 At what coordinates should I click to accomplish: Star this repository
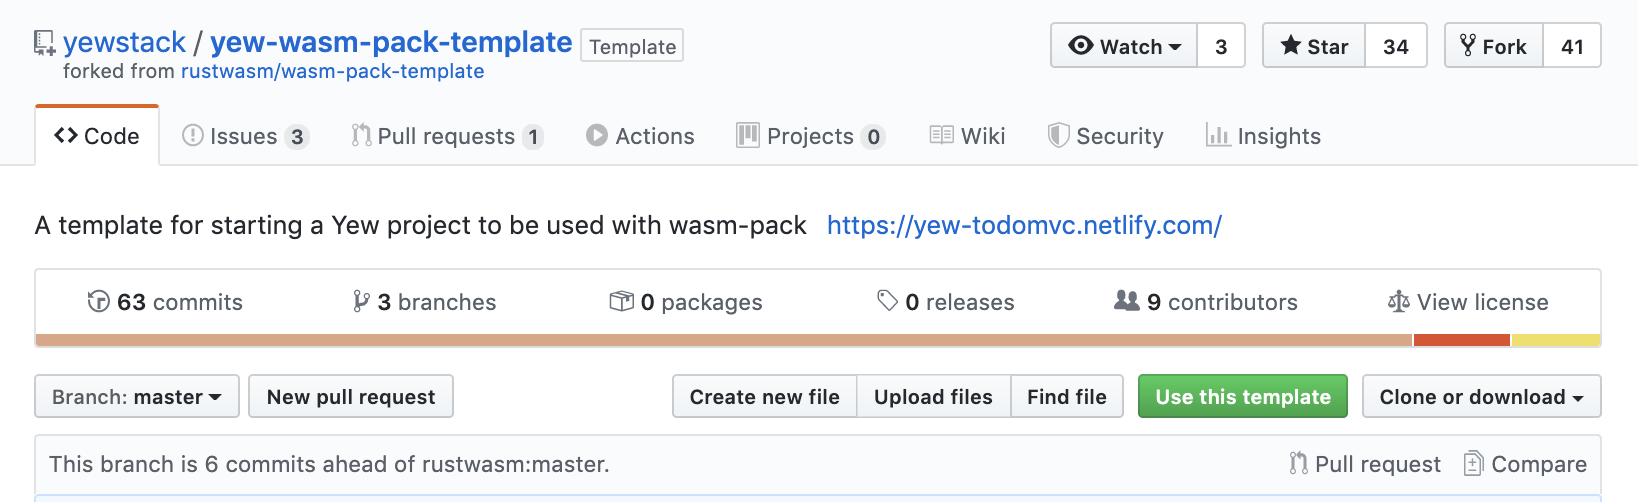point(1314,46)
